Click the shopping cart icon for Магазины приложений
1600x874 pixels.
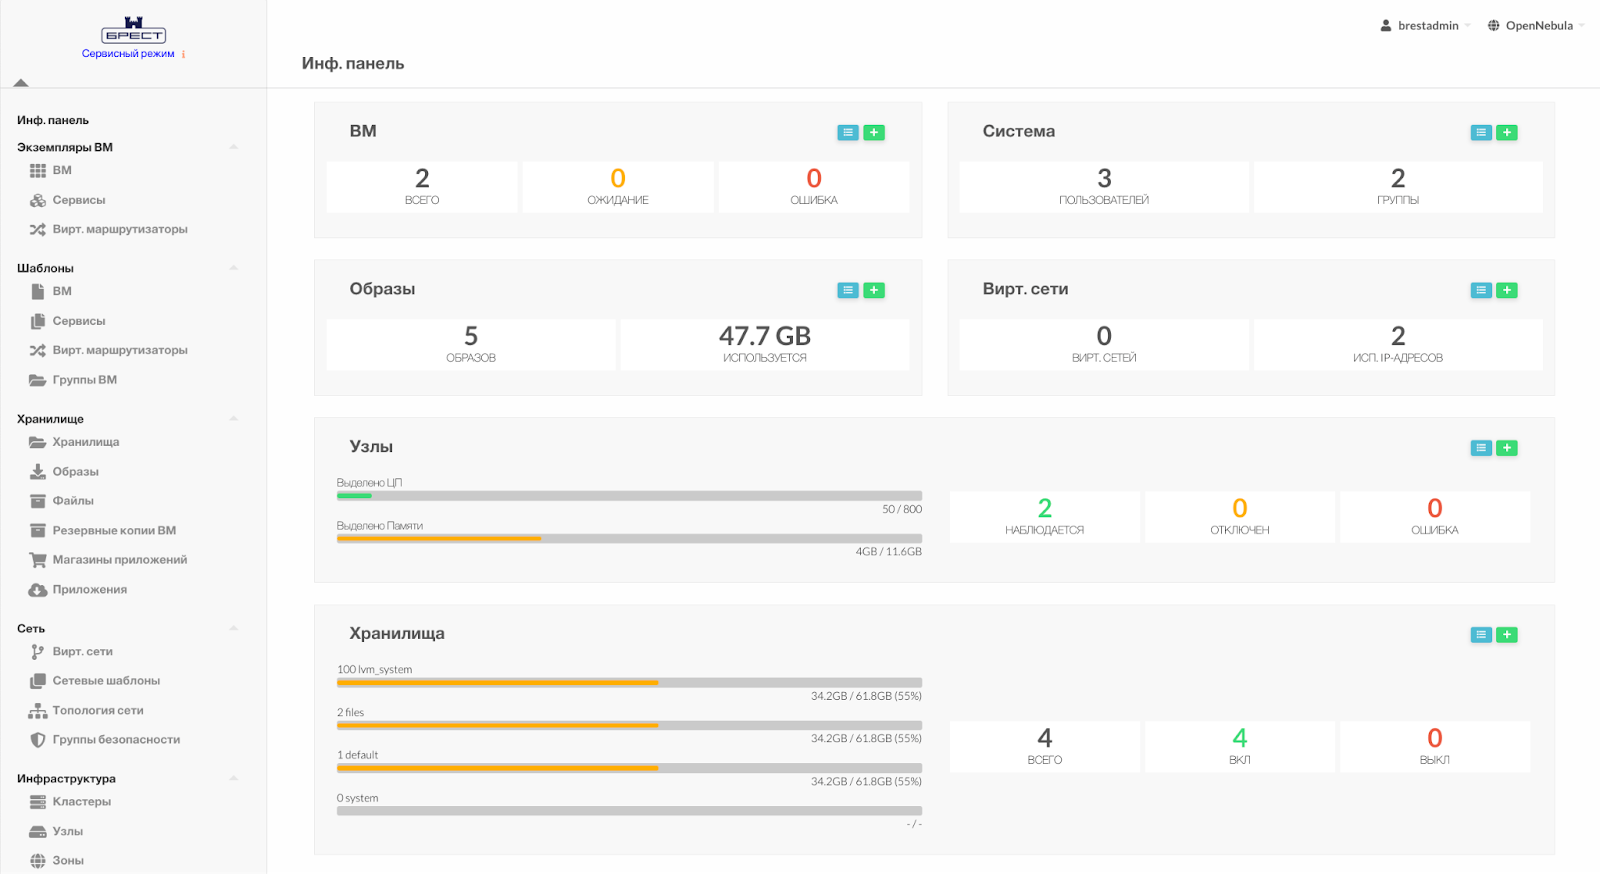coord(38,560)
